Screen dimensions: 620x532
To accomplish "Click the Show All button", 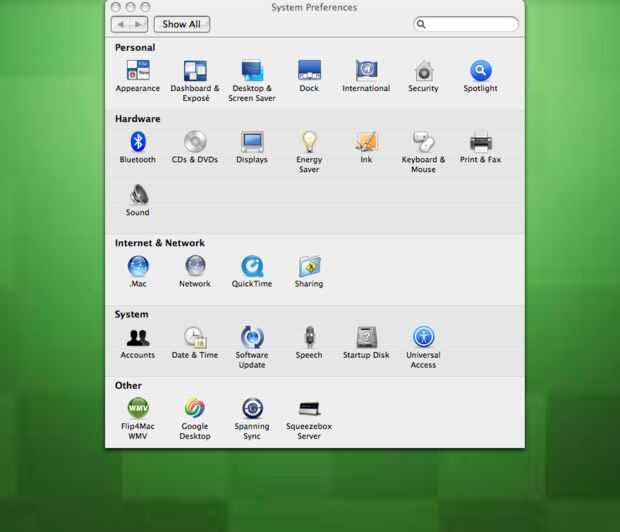I will coord(181,24).
